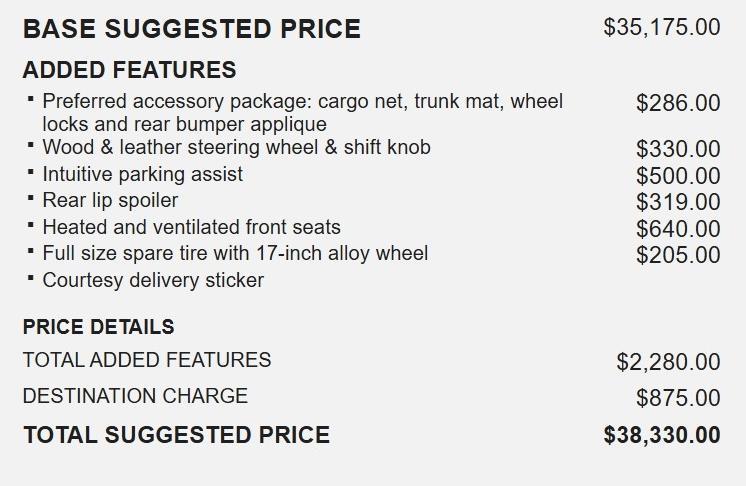
Task: Click the $330.00 steering wheel price
Action: (677, 149)
